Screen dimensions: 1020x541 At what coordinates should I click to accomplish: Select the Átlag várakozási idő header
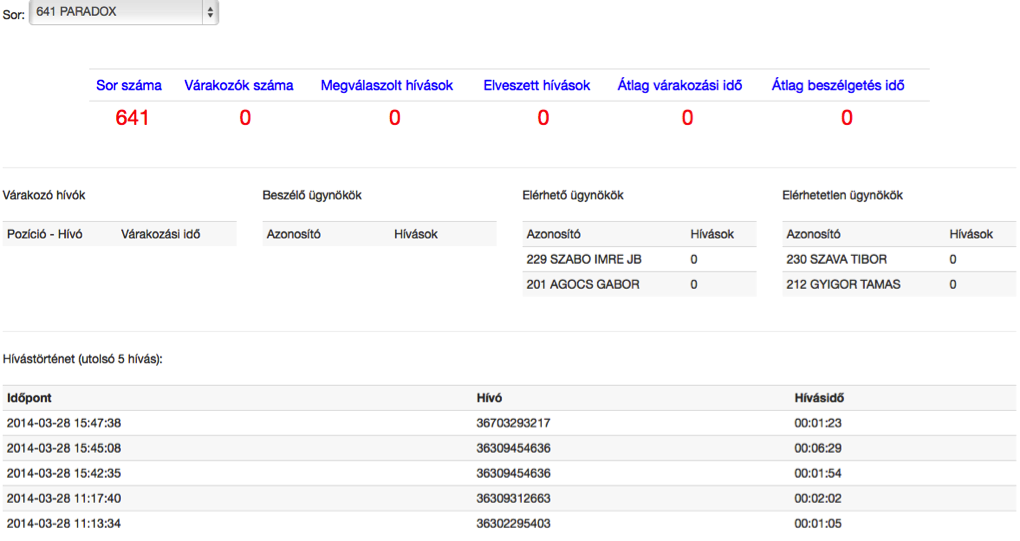680,85
